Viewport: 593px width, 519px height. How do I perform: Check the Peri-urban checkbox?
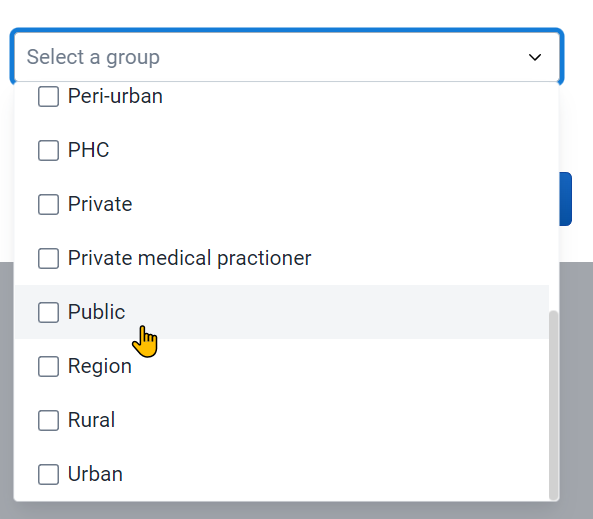point(48,96)
